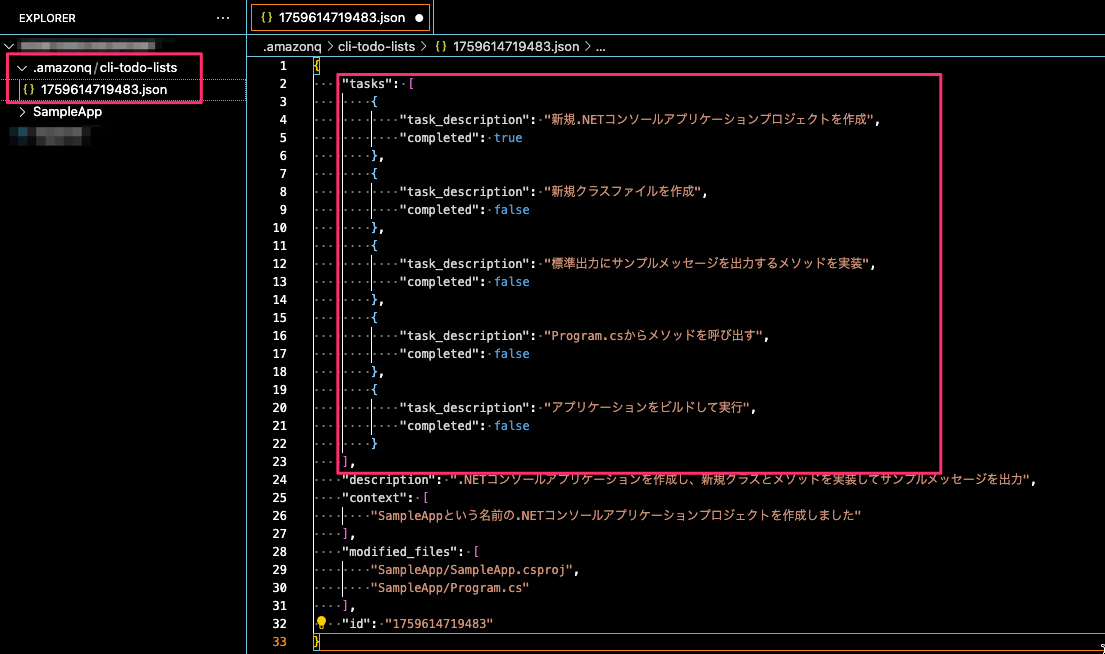
Task: Click the lightbulb code action icon
Action: [x=322, y=623]
